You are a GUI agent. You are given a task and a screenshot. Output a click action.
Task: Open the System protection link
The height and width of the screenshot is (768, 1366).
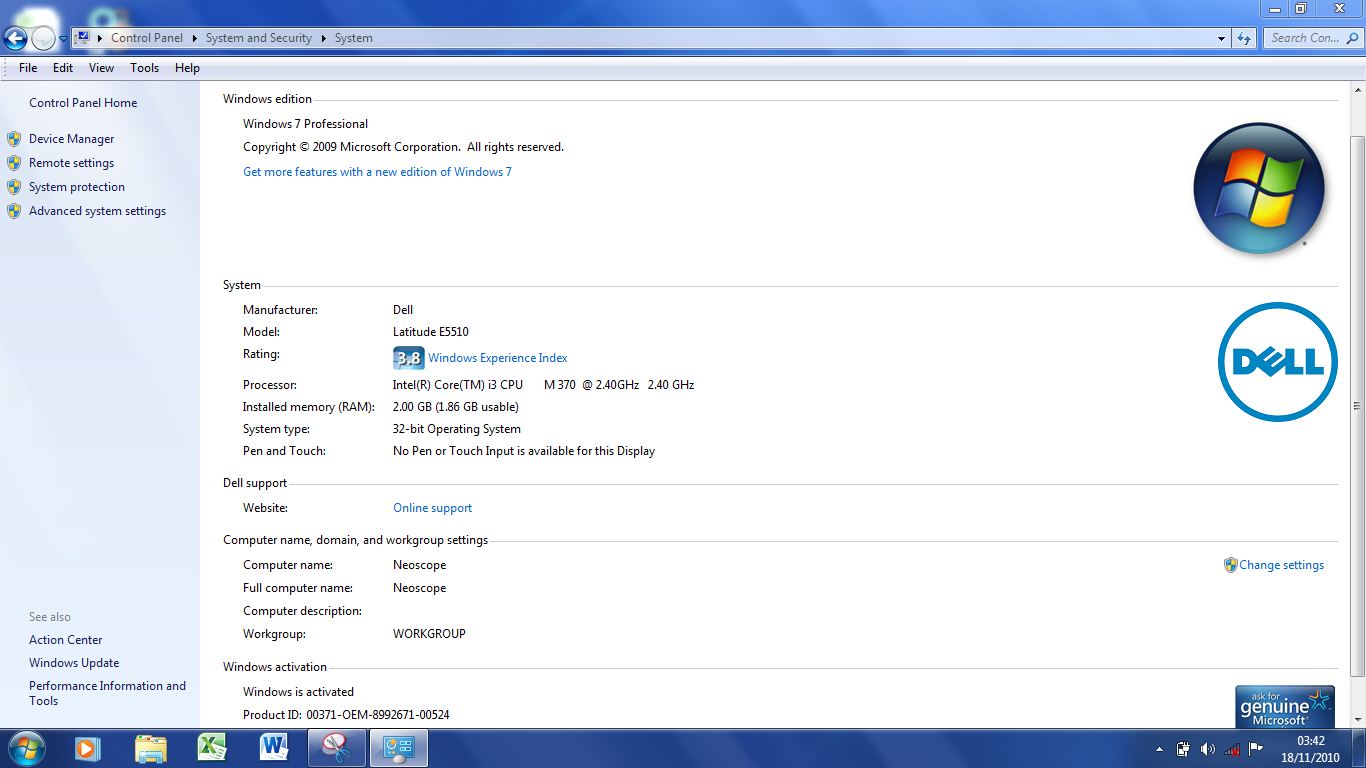pyautogui.click(x=77, y=187)
